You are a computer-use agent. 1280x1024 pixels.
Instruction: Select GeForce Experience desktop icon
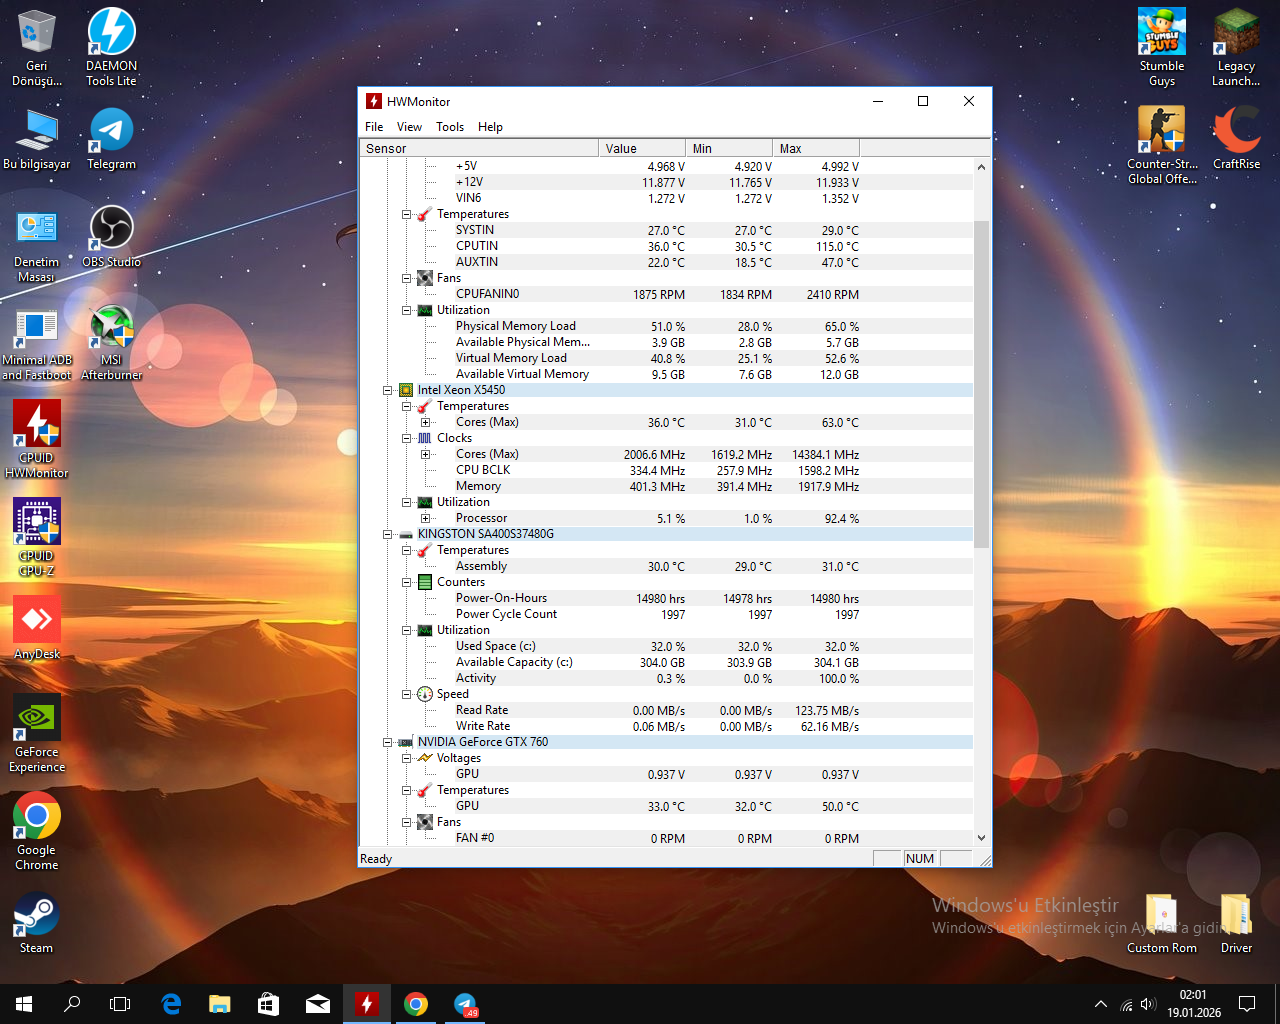(x=36, y=734)
